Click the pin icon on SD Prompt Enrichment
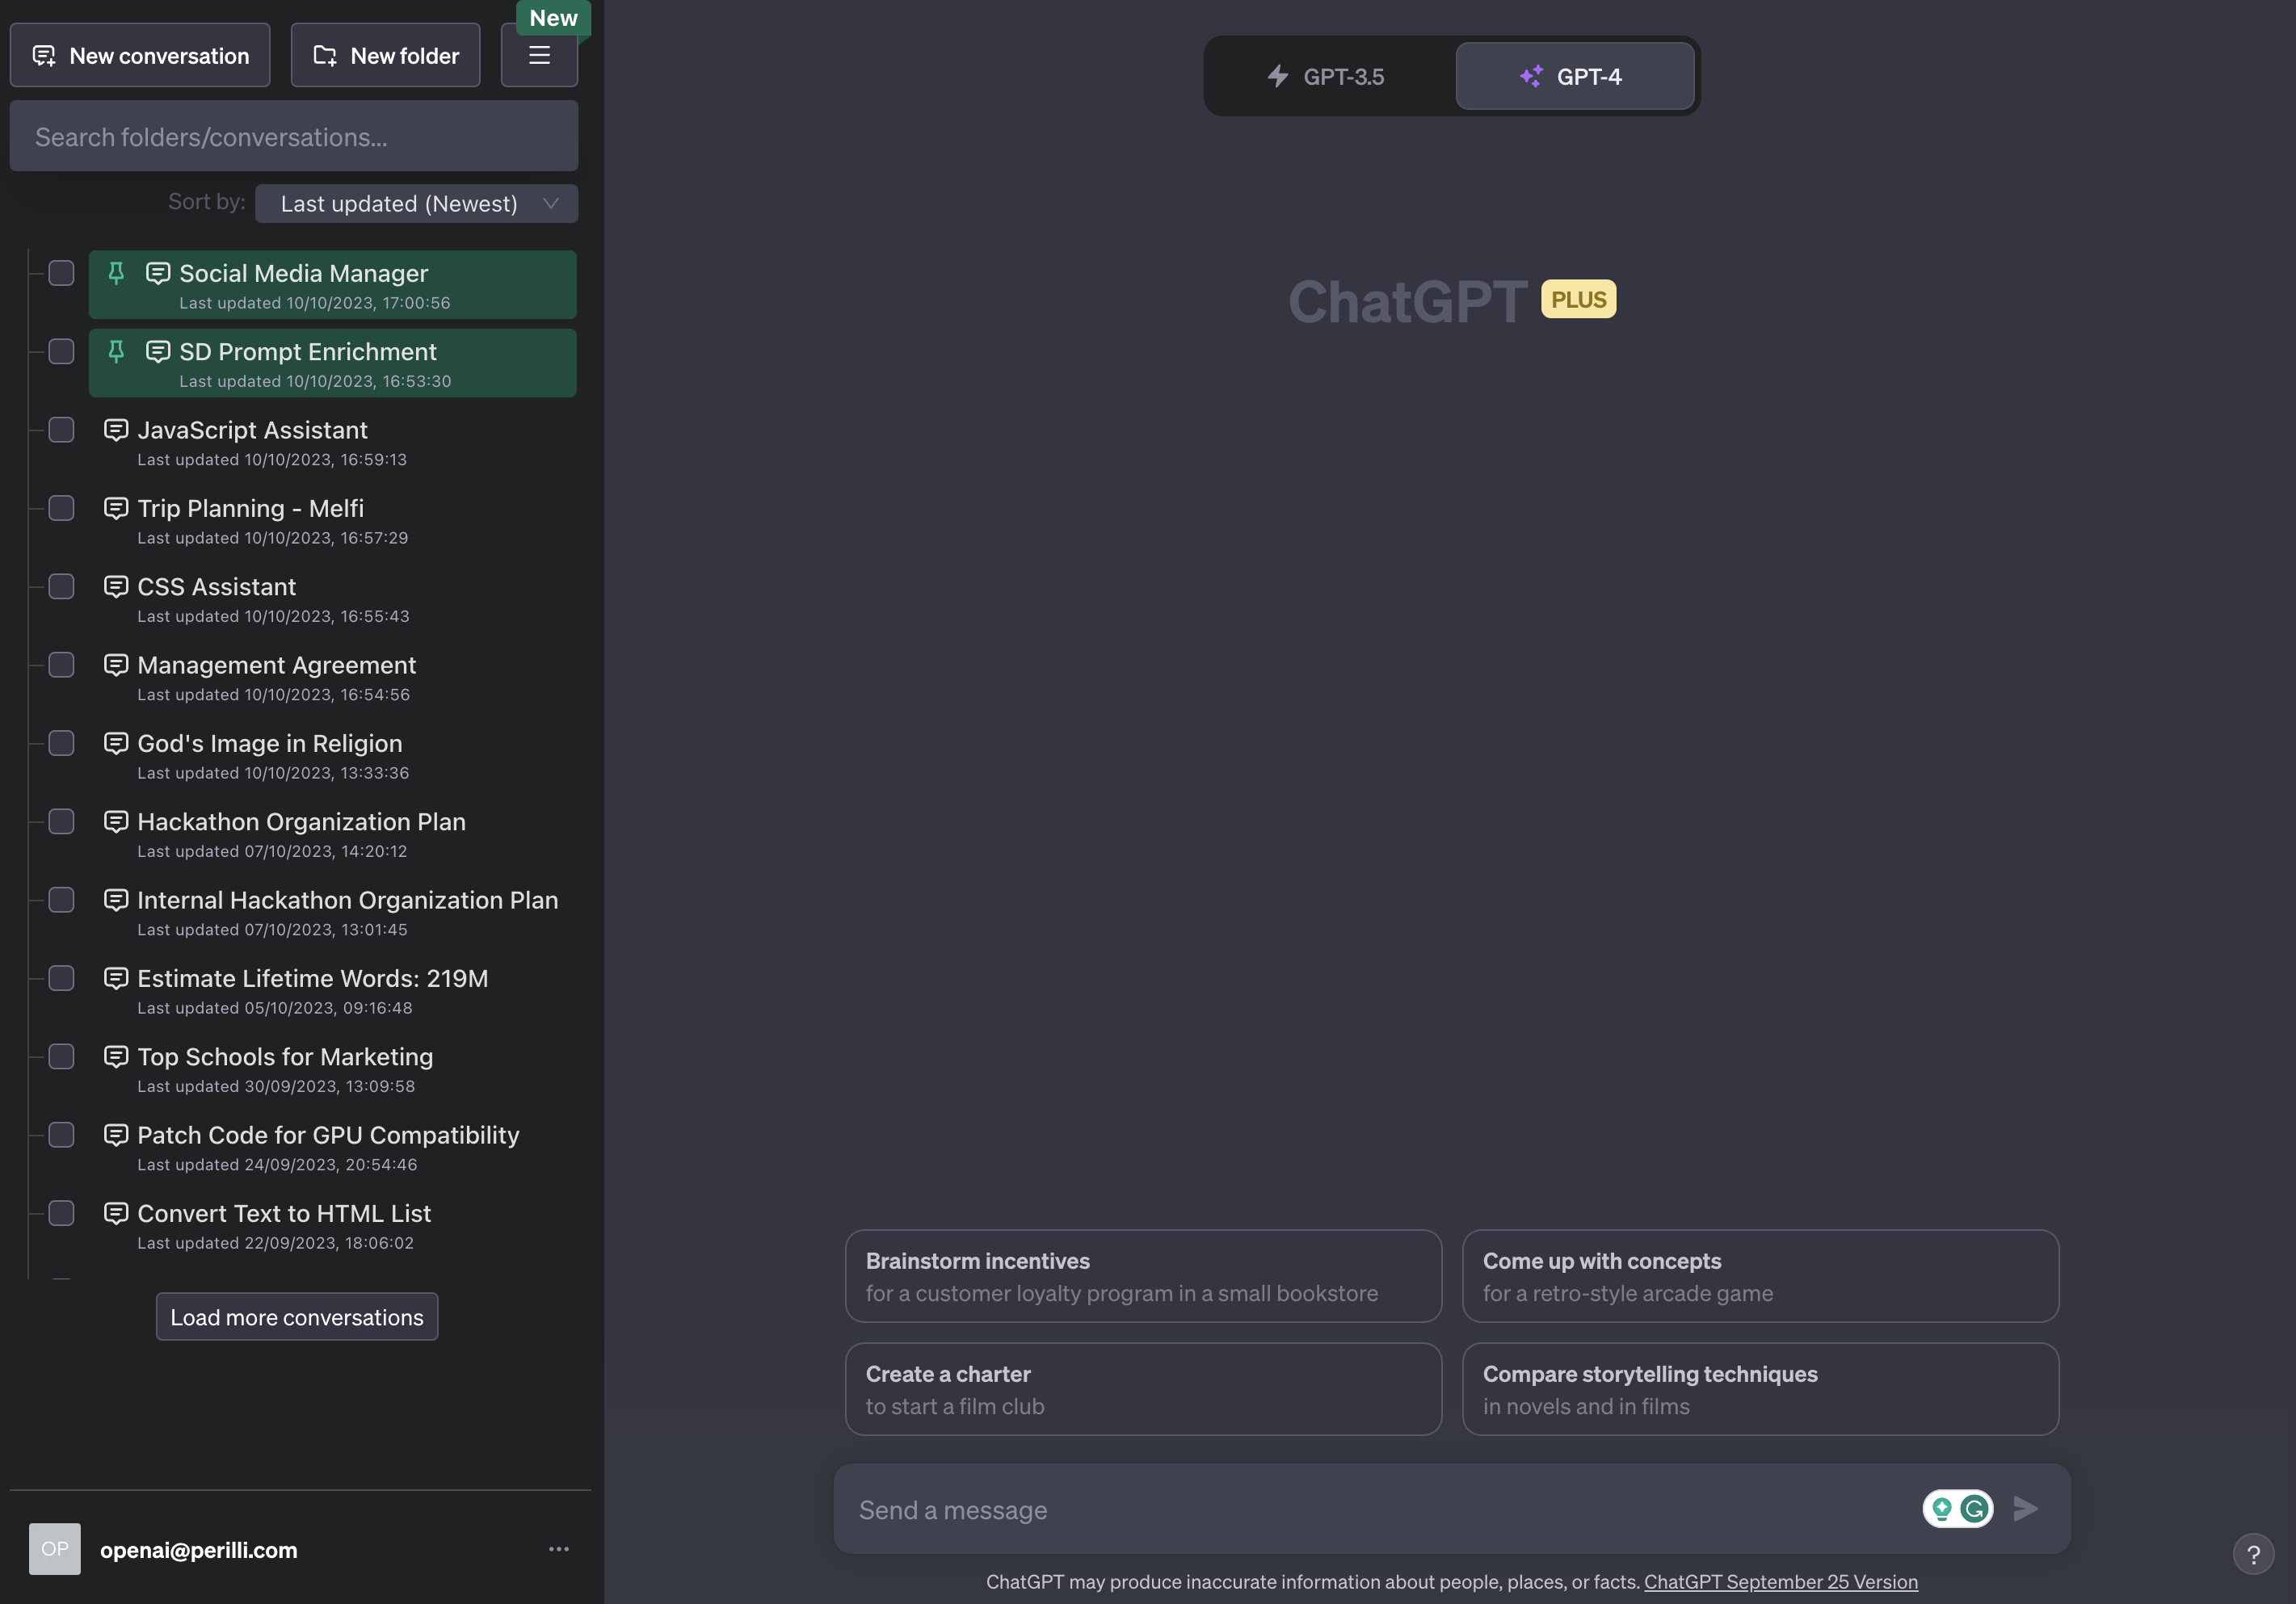The height and width of the screenshot is (1604, 2296). (x=116, y=352)
